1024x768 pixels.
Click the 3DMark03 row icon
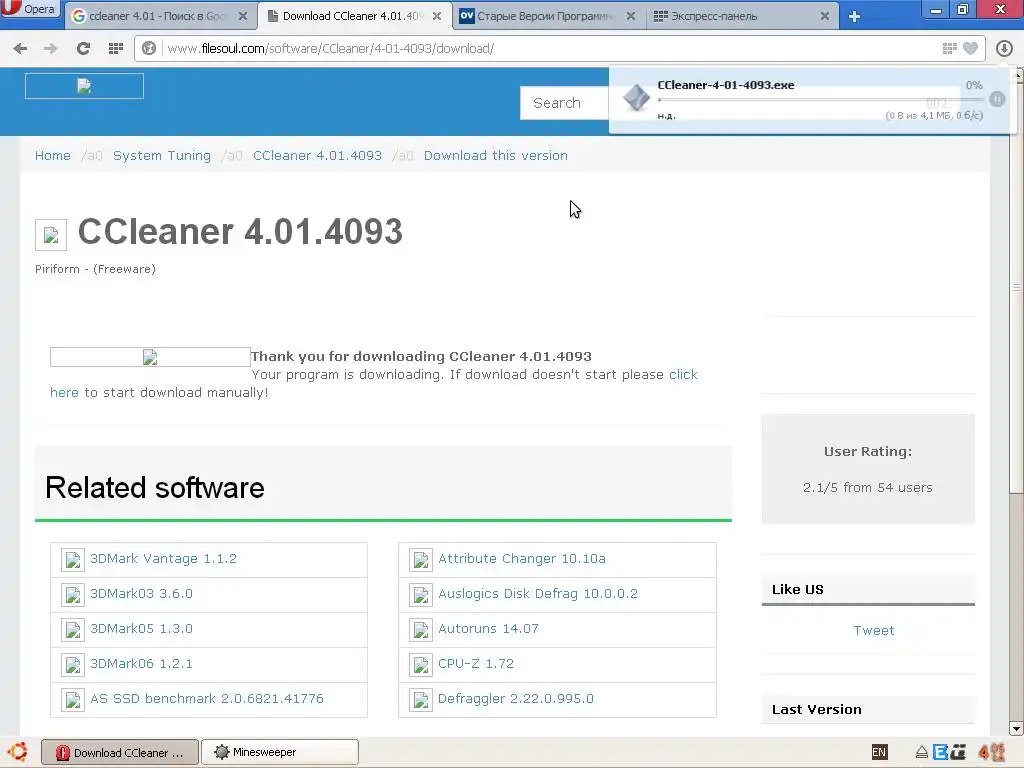(72, 595)
